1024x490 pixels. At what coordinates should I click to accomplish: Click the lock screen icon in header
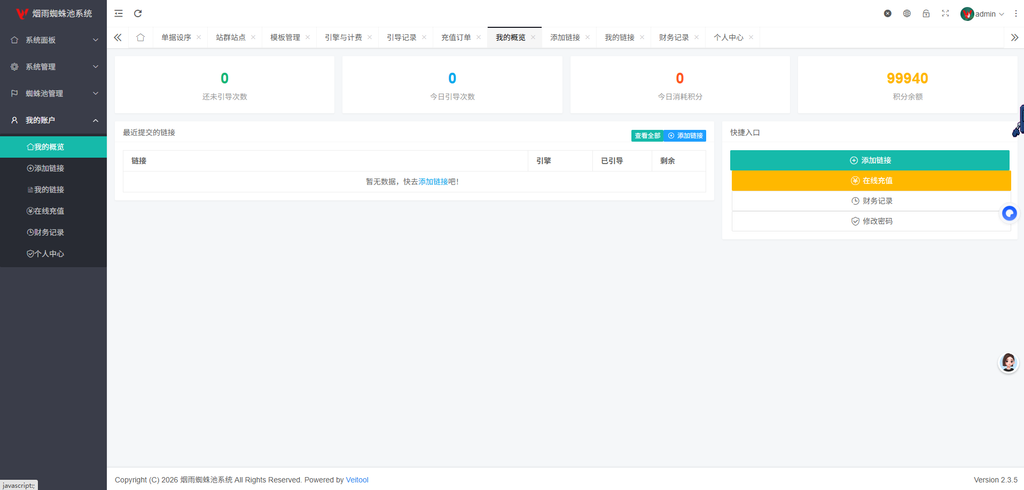926,13
